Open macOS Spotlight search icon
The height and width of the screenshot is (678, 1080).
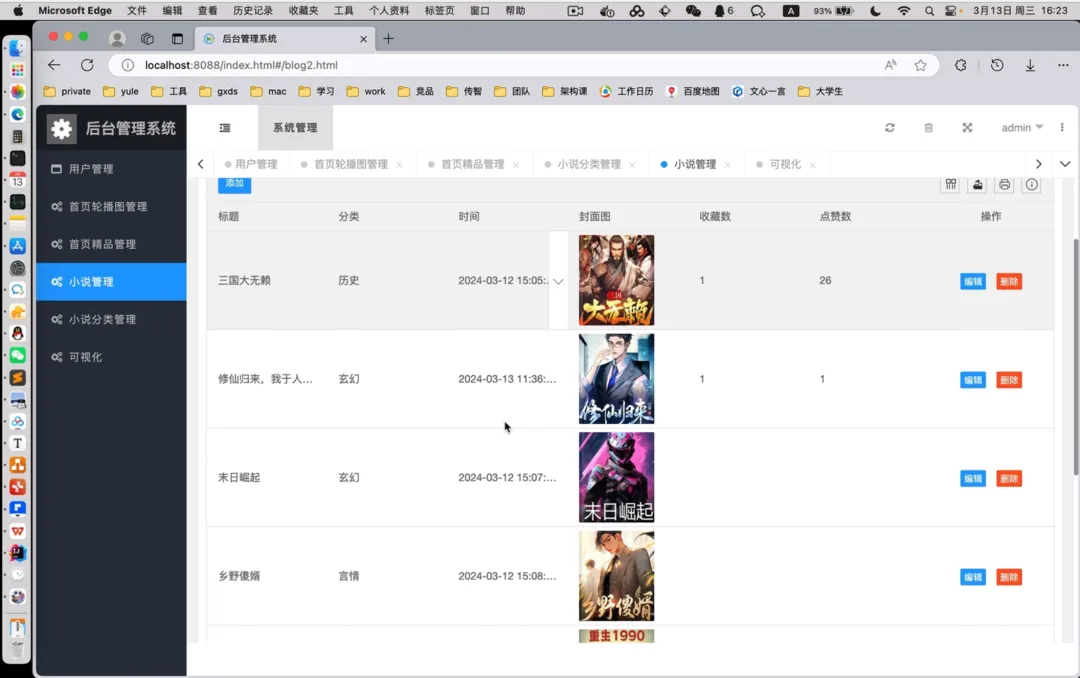[x=929, y=10]
